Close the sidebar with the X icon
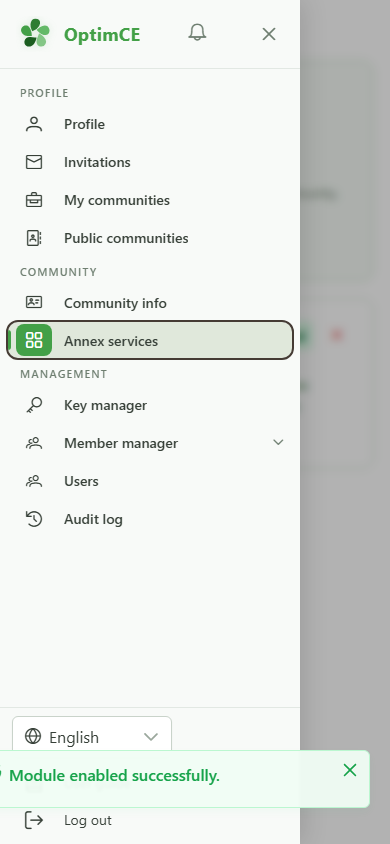The width and height of the screenshot is (390, 844). [268, 34]
